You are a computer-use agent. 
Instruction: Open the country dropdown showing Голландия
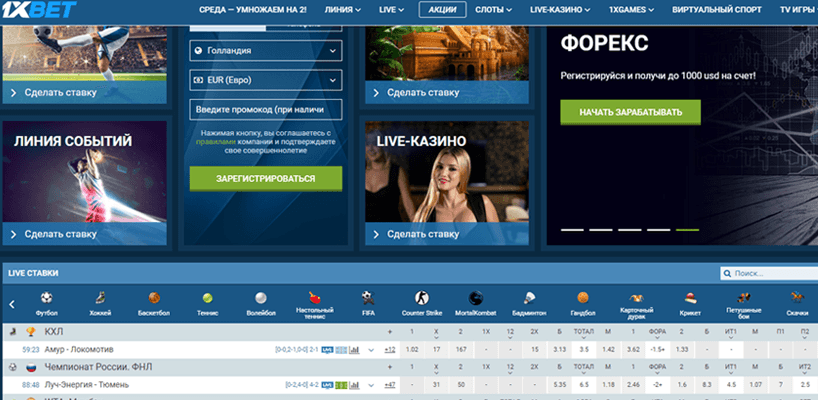click(x=266, y=51)
